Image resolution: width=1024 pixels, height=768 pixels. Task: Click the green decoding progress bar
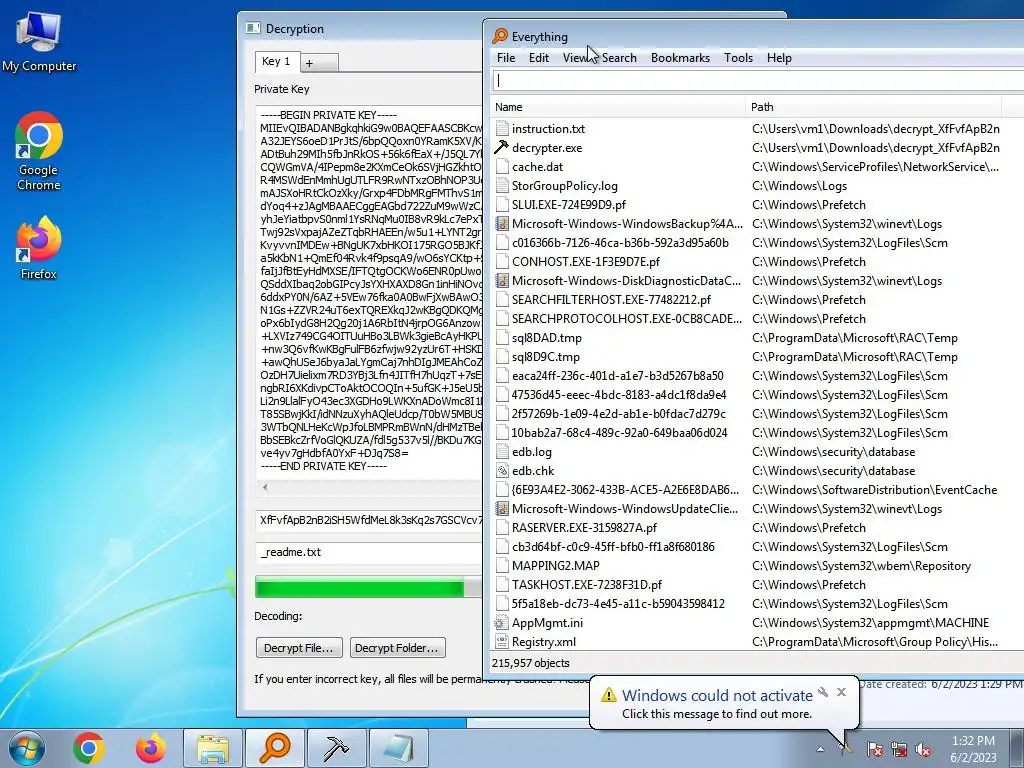[369, 587]
